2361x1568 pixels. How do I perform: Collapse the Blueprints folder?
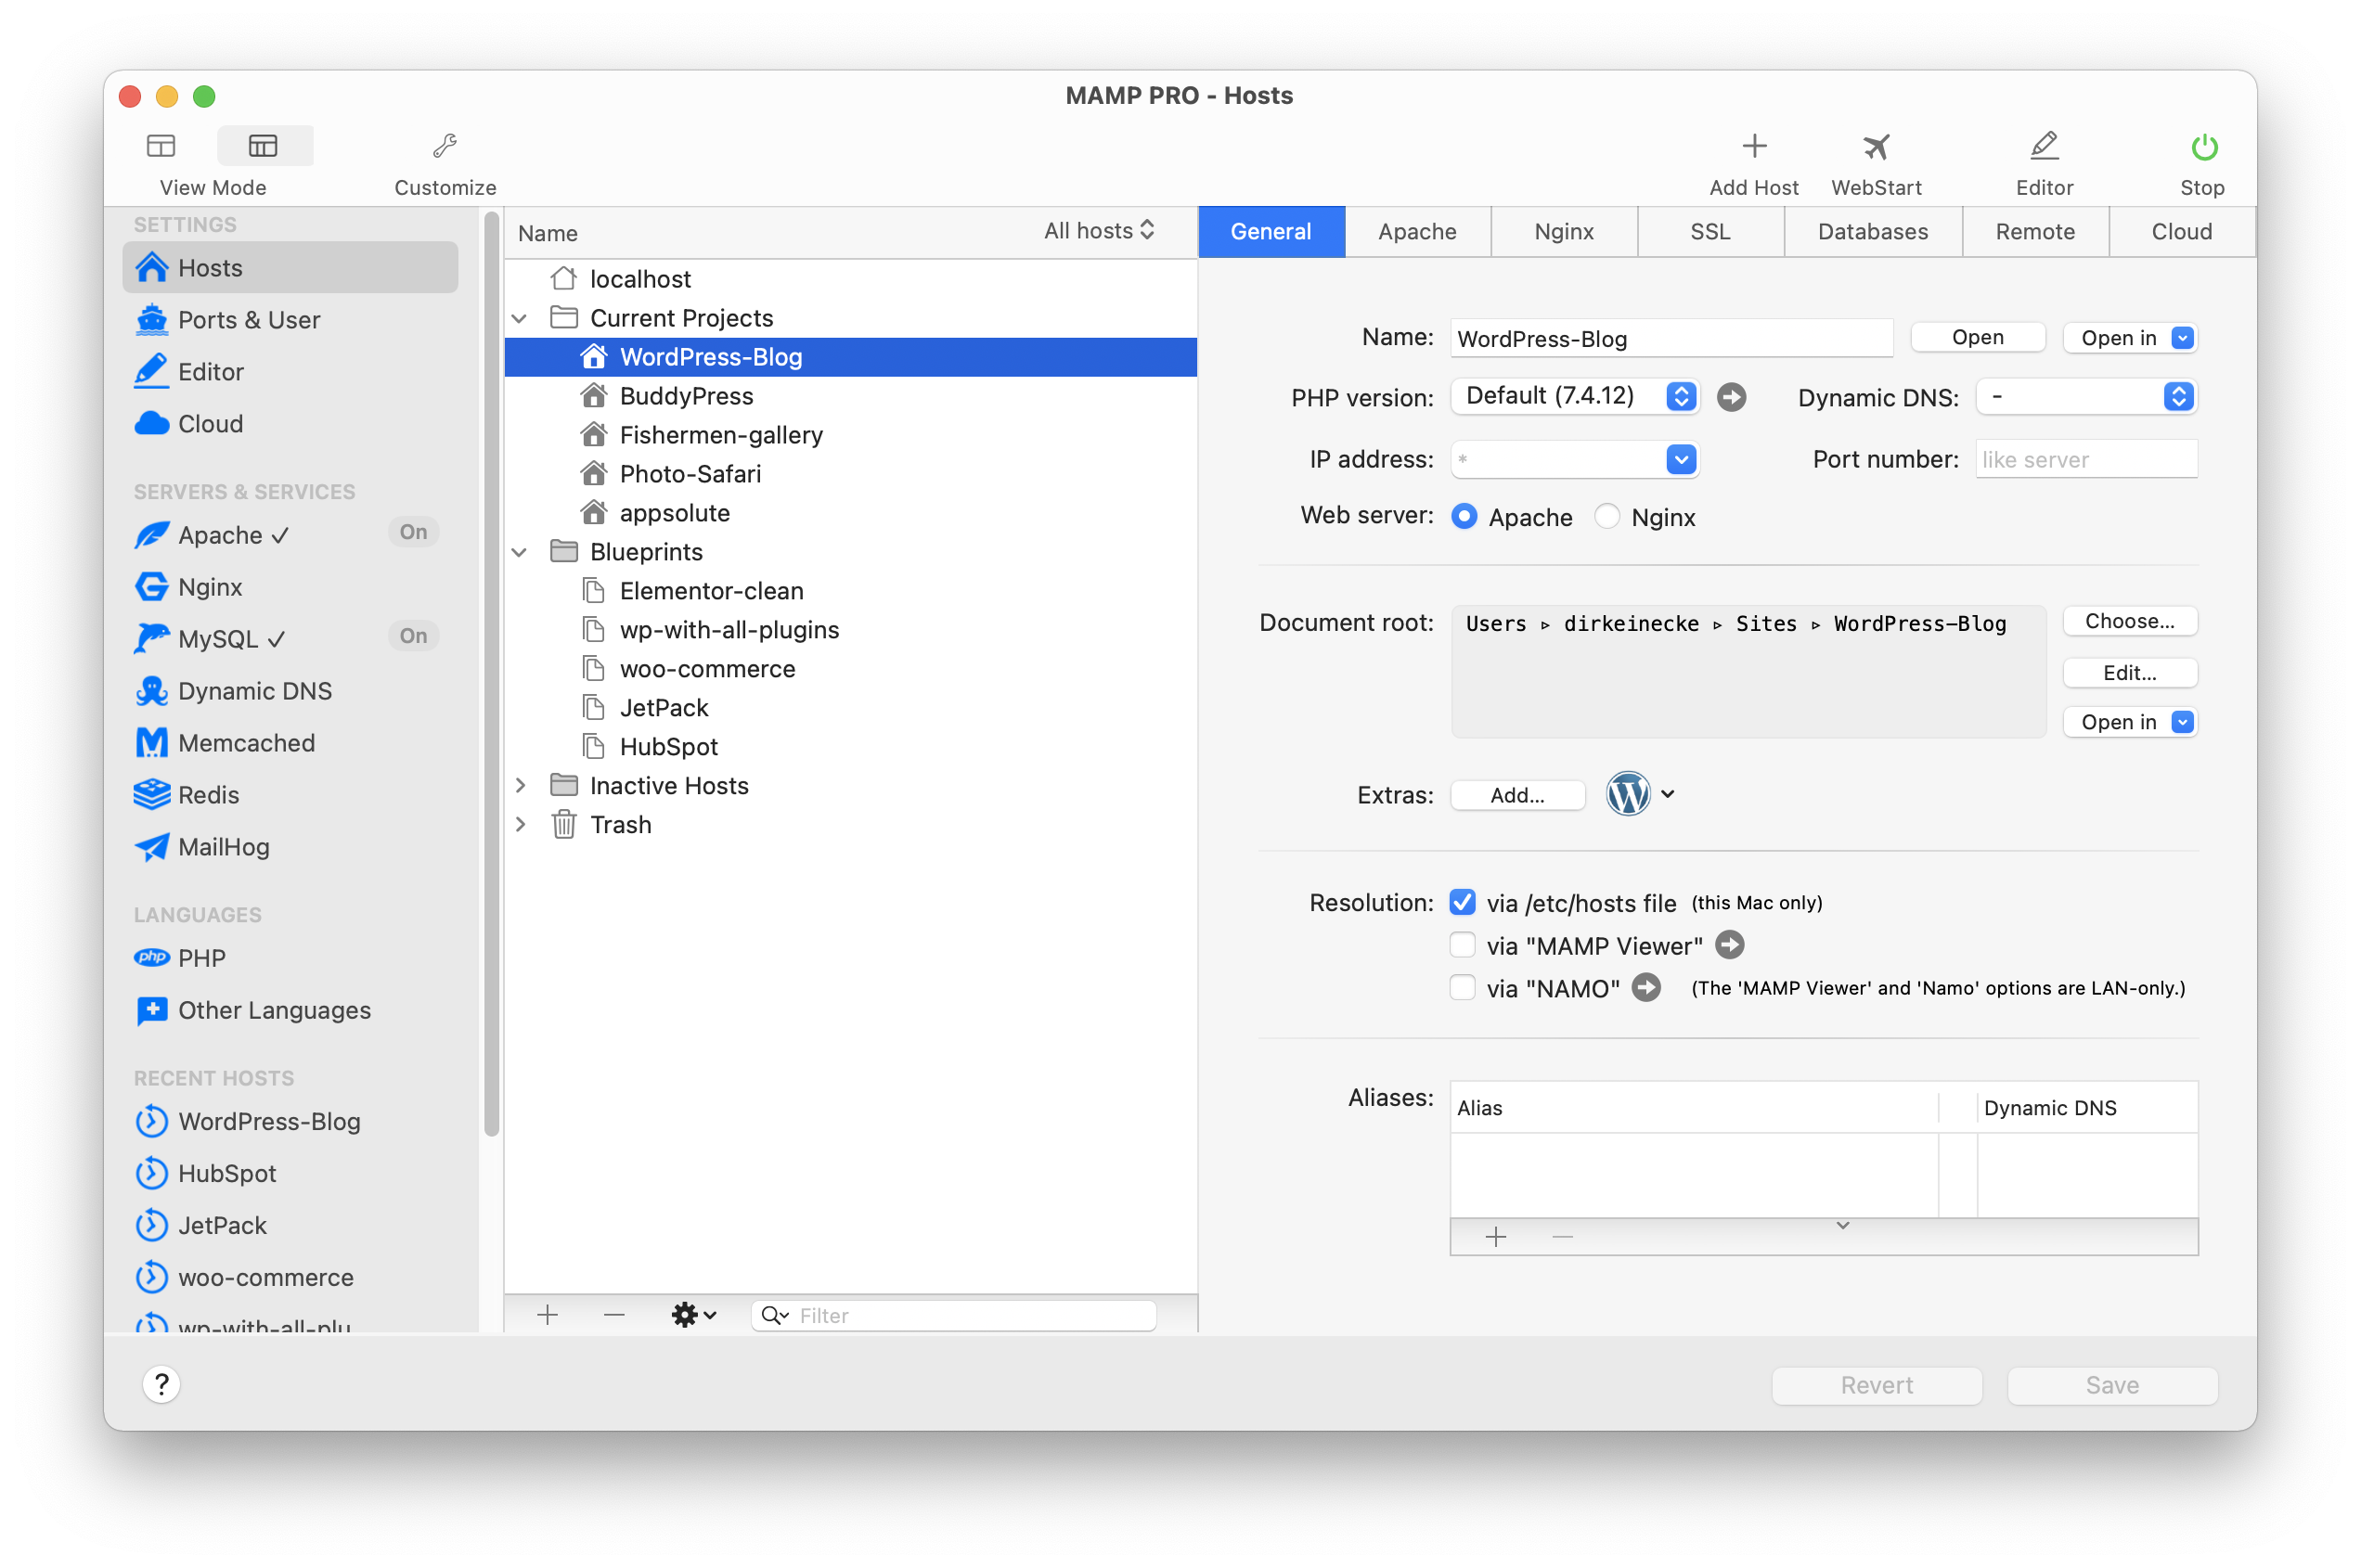(x=520, y=552)
